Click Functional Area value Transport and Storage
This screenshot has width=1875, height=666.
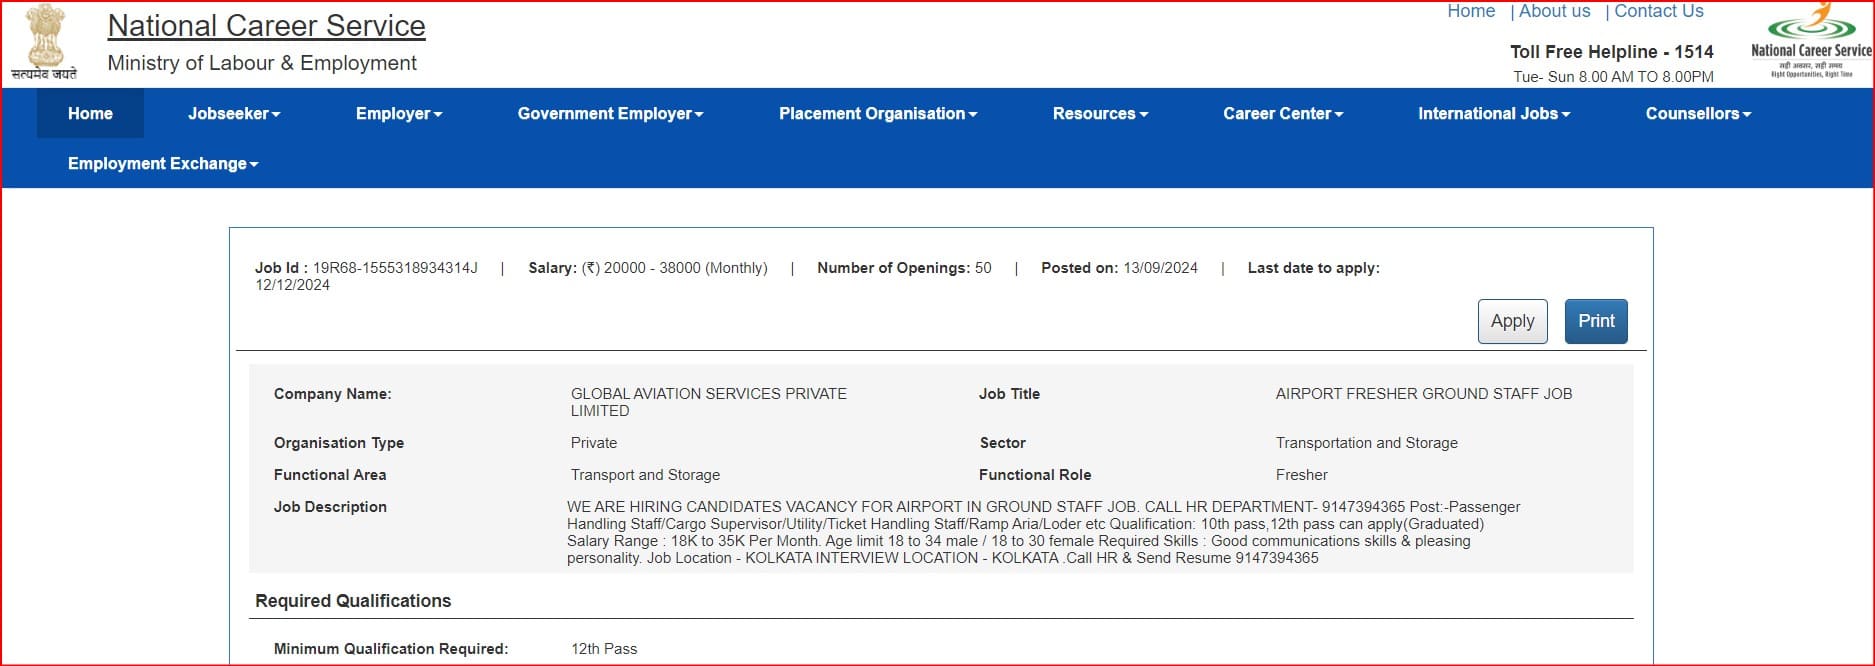pos(645,475)
